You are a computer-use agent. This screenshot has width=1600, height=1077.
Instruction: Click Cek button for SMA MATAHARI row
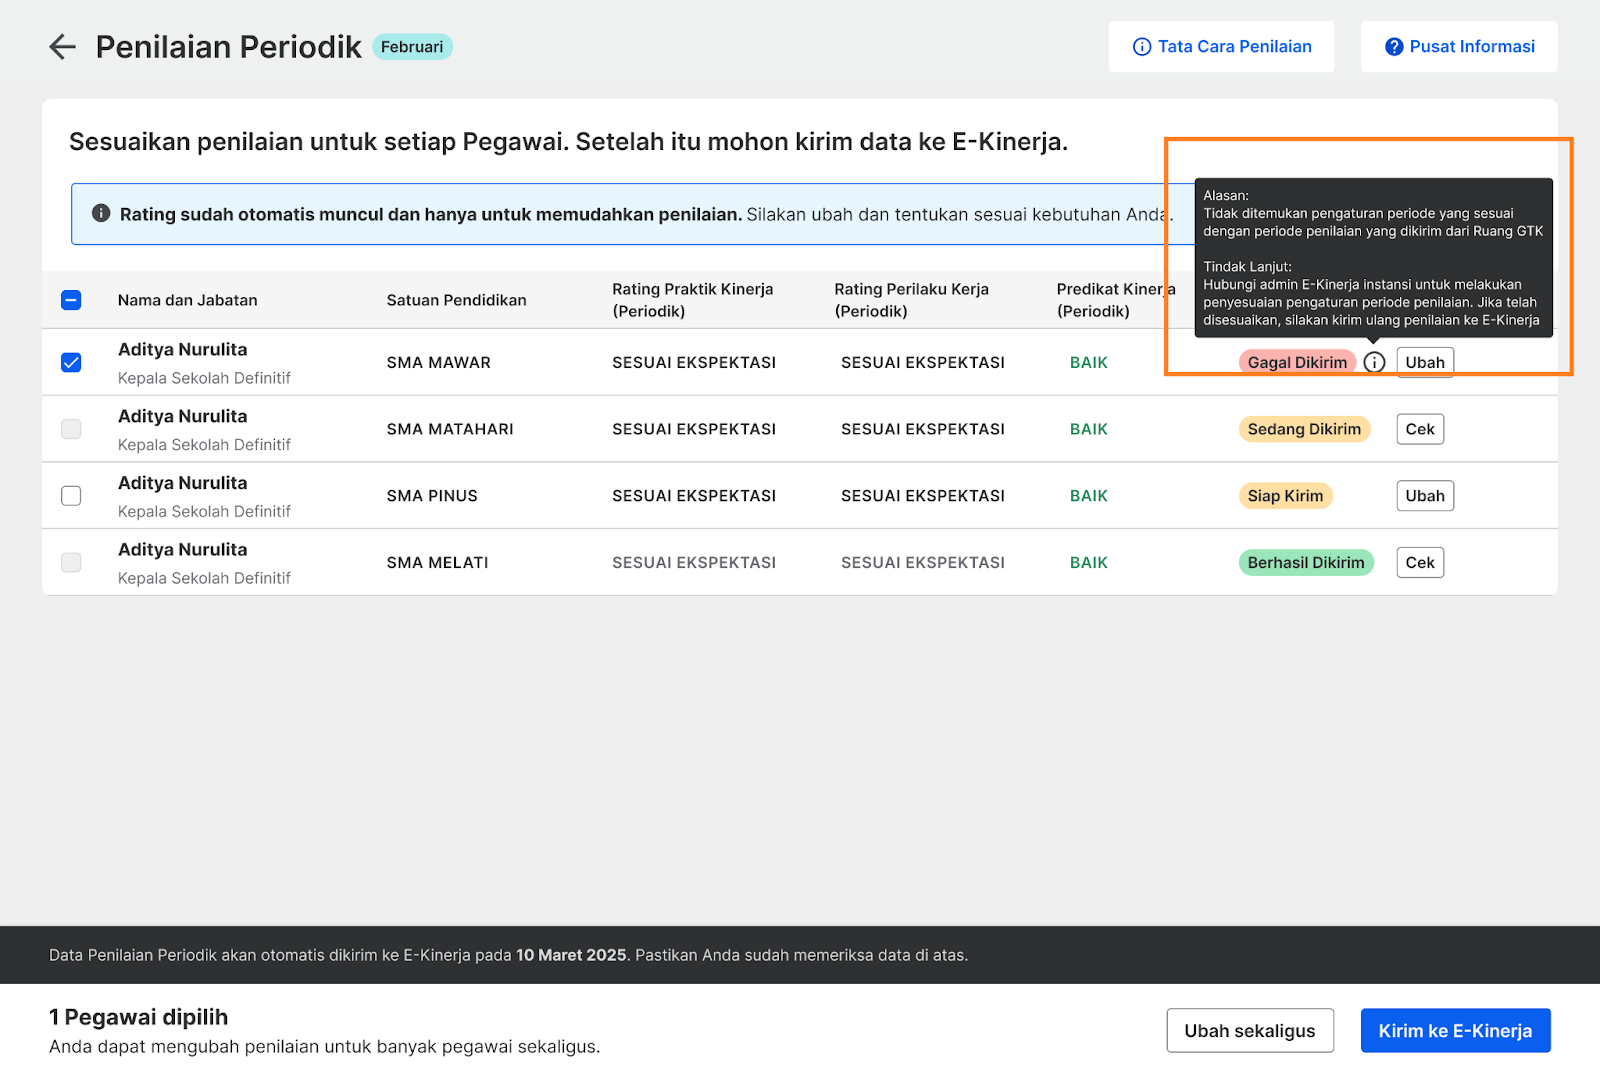[x=1420, y=429]
